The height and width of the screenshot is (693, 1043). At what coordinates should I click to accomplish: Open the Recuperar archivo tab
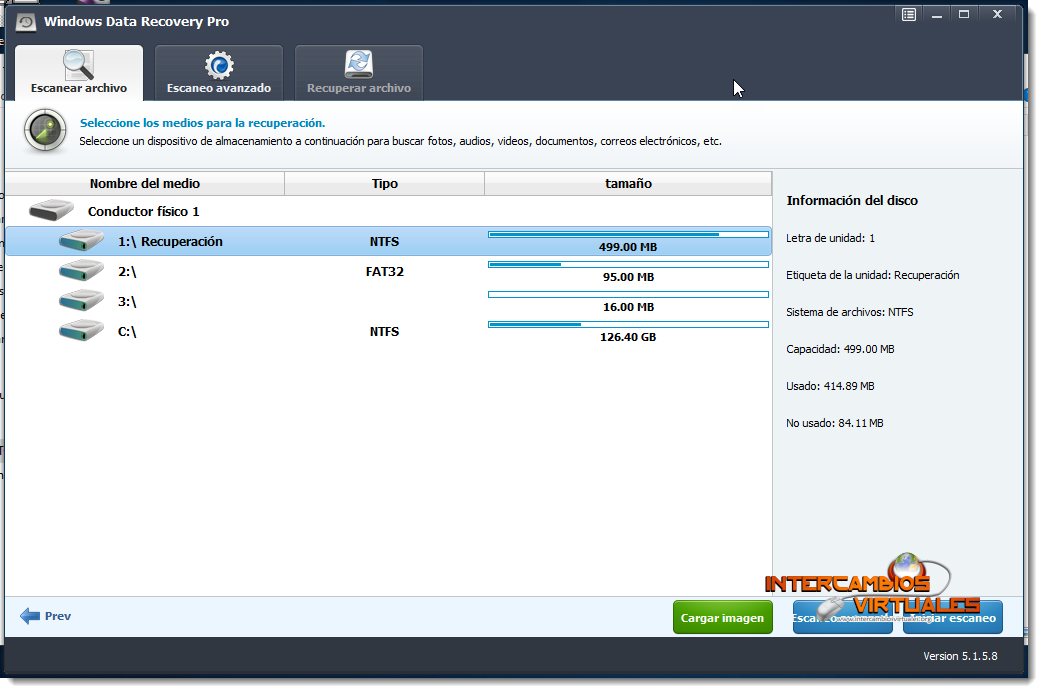click(x=359, y=73)
